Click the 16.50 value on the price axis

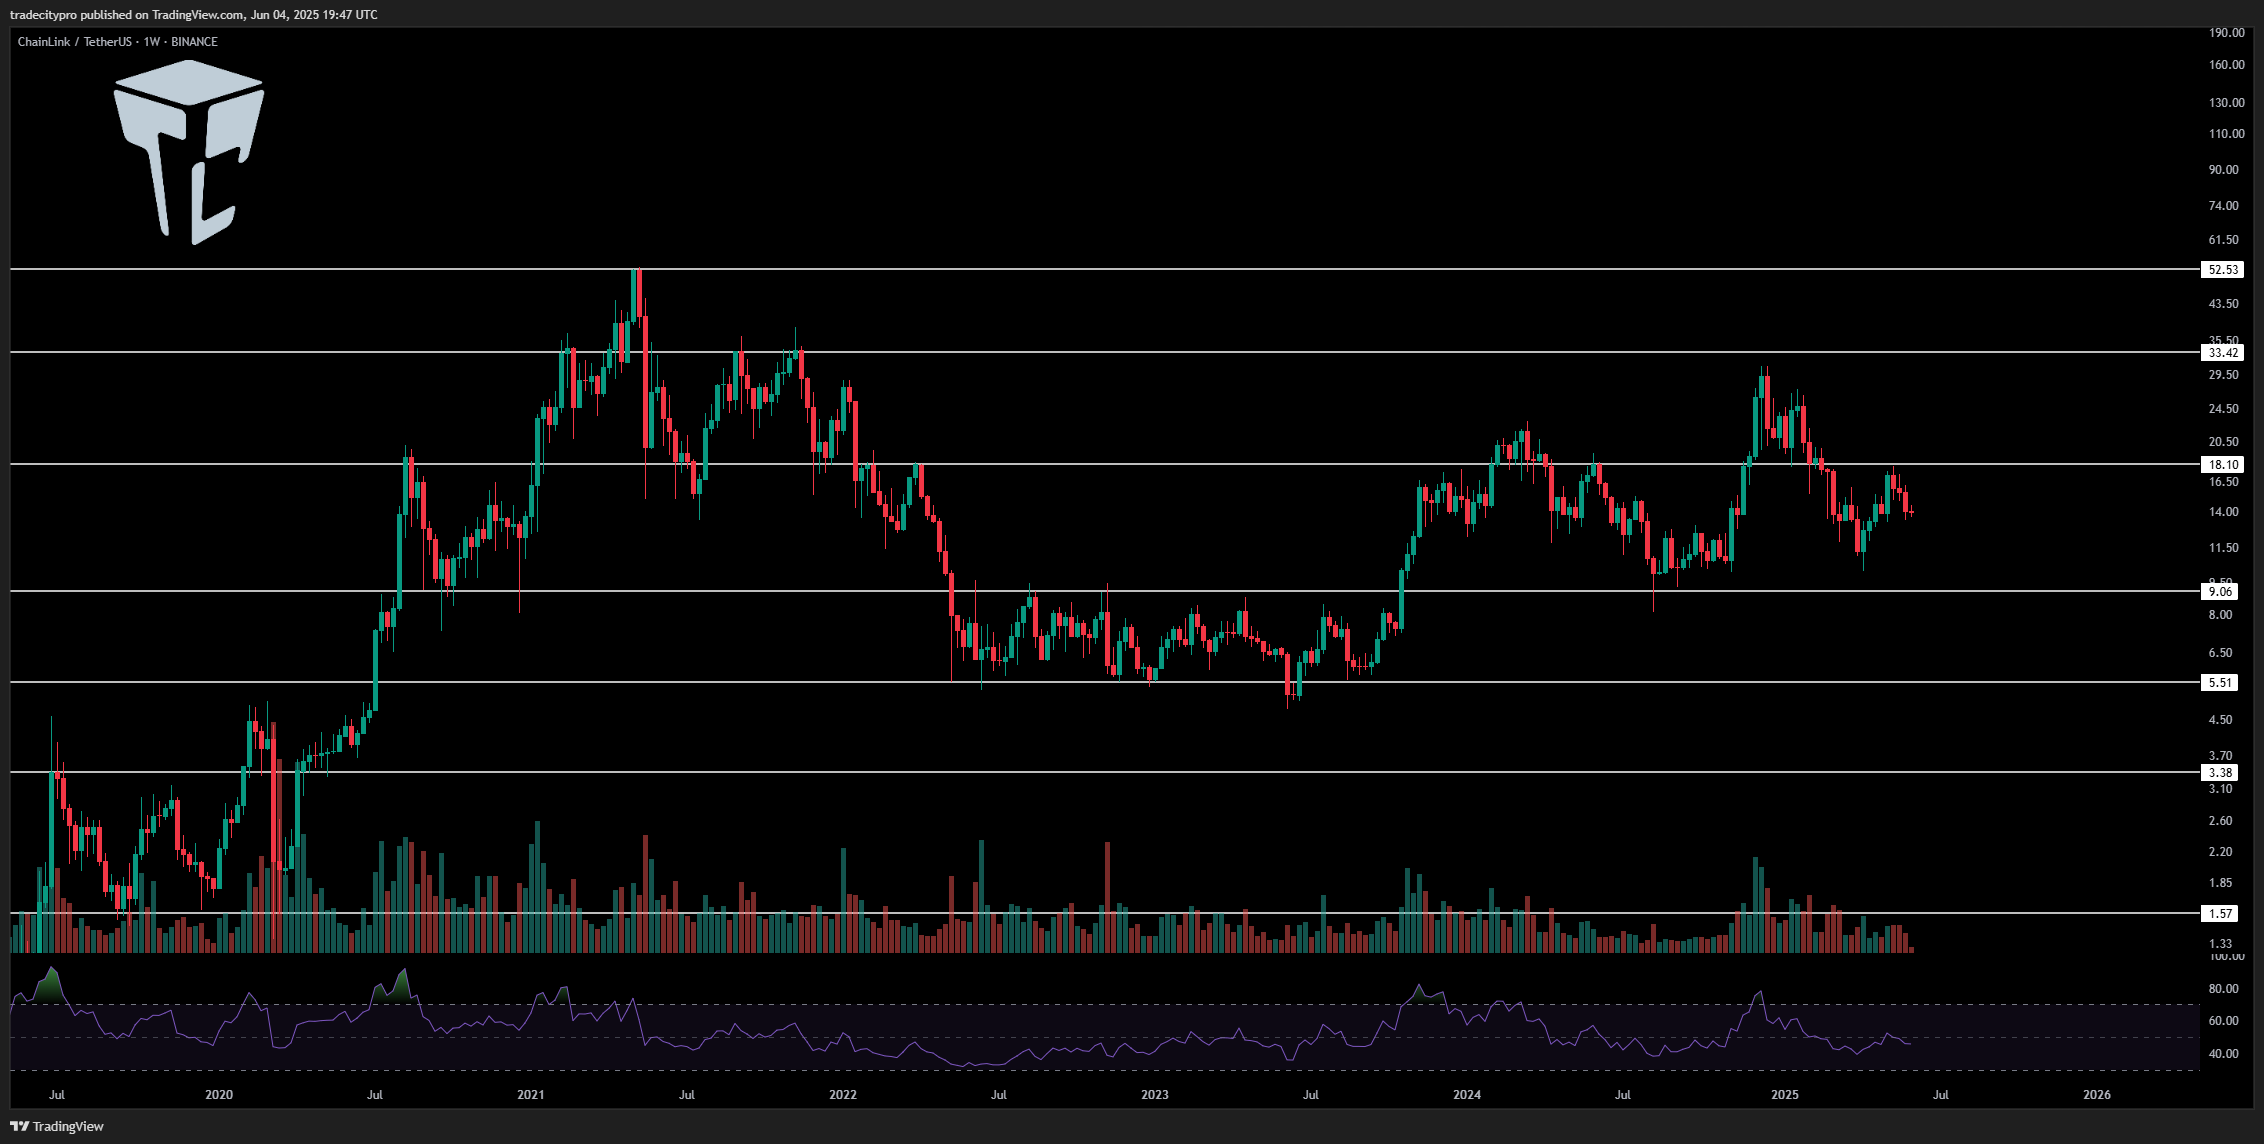coord(2224,482)
